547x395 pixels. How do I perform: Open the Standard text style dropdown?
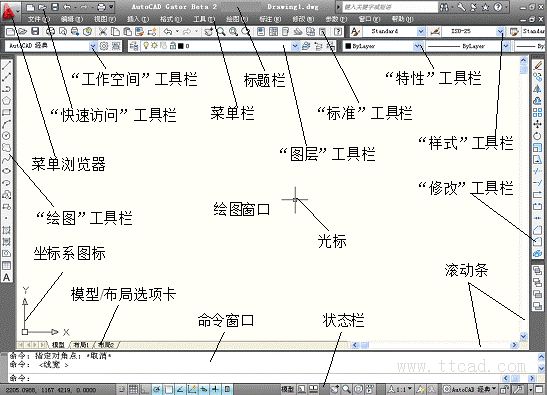pyautogui.click(x=421, y=31)
